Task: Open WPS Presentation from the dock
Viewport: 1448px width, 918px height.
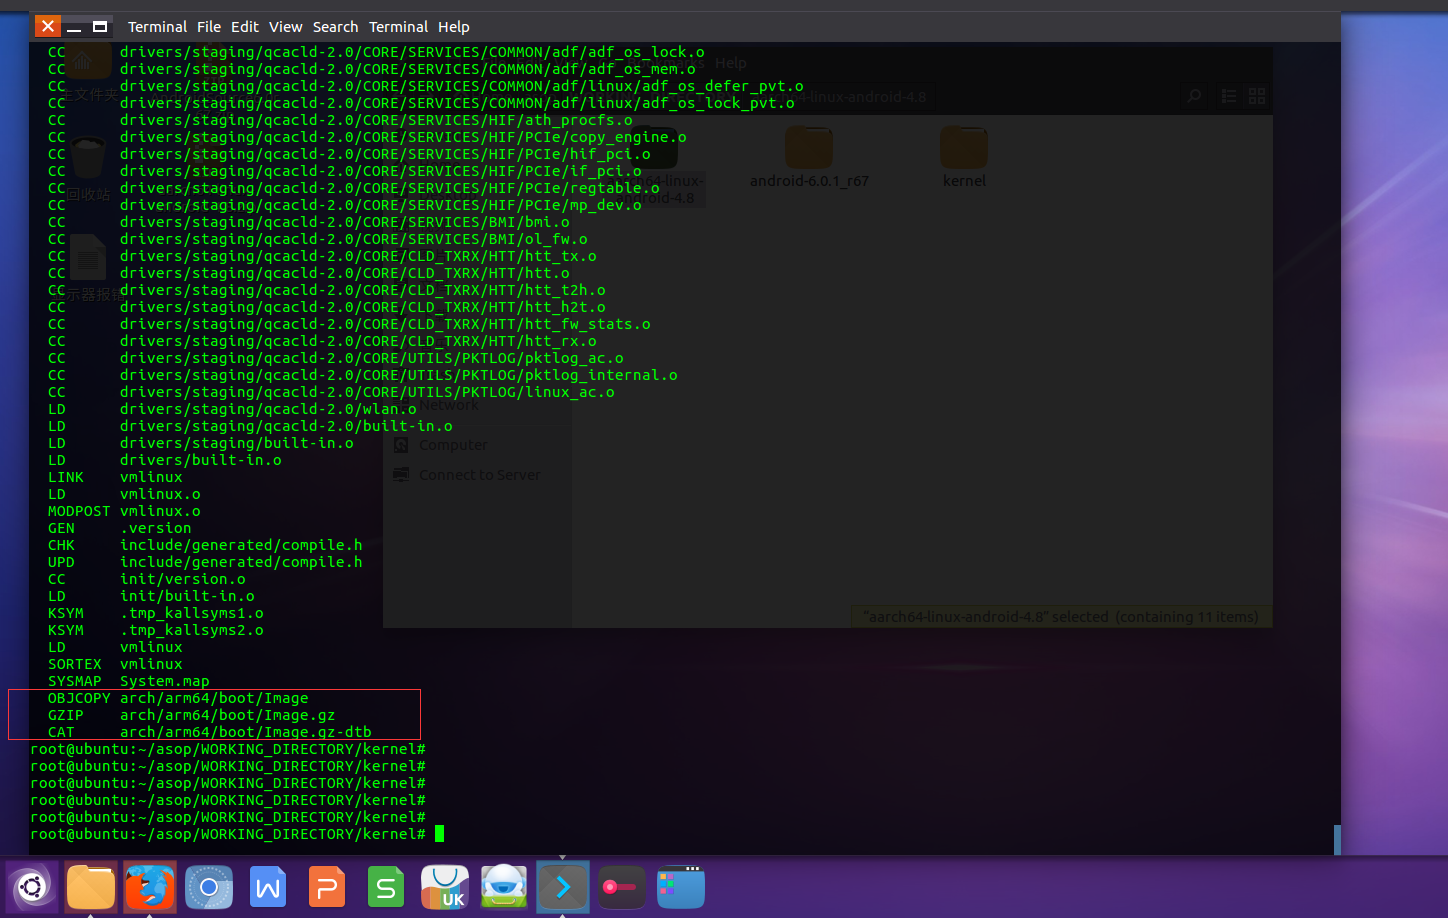Action: [327, 887]
